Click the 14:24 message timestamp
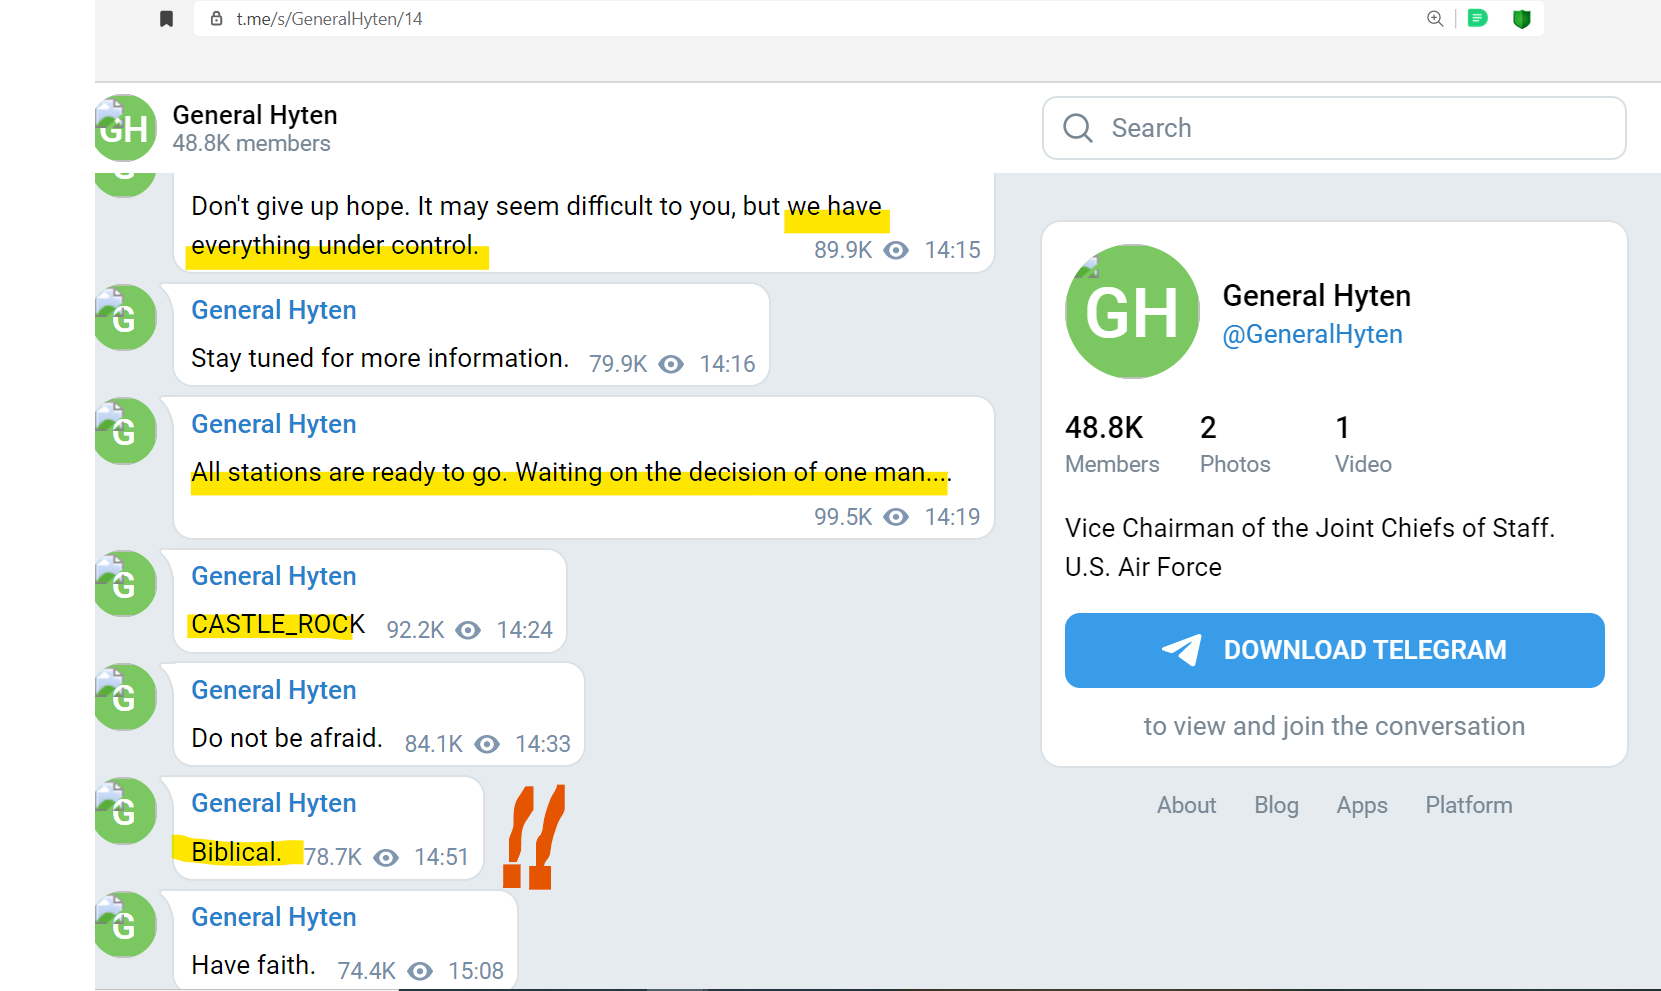Viewport: 1661px width, 991px height. tap(524, 630)
